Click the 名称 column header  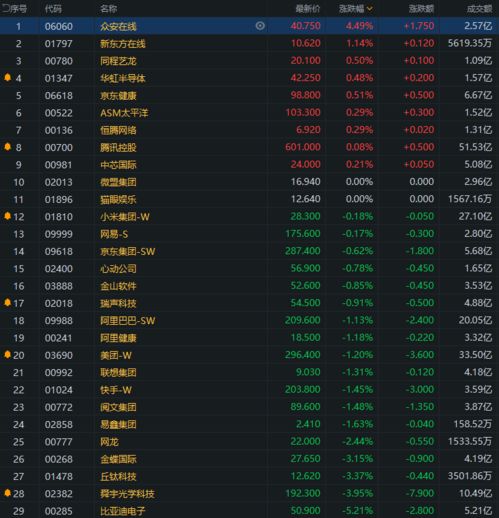109,9
